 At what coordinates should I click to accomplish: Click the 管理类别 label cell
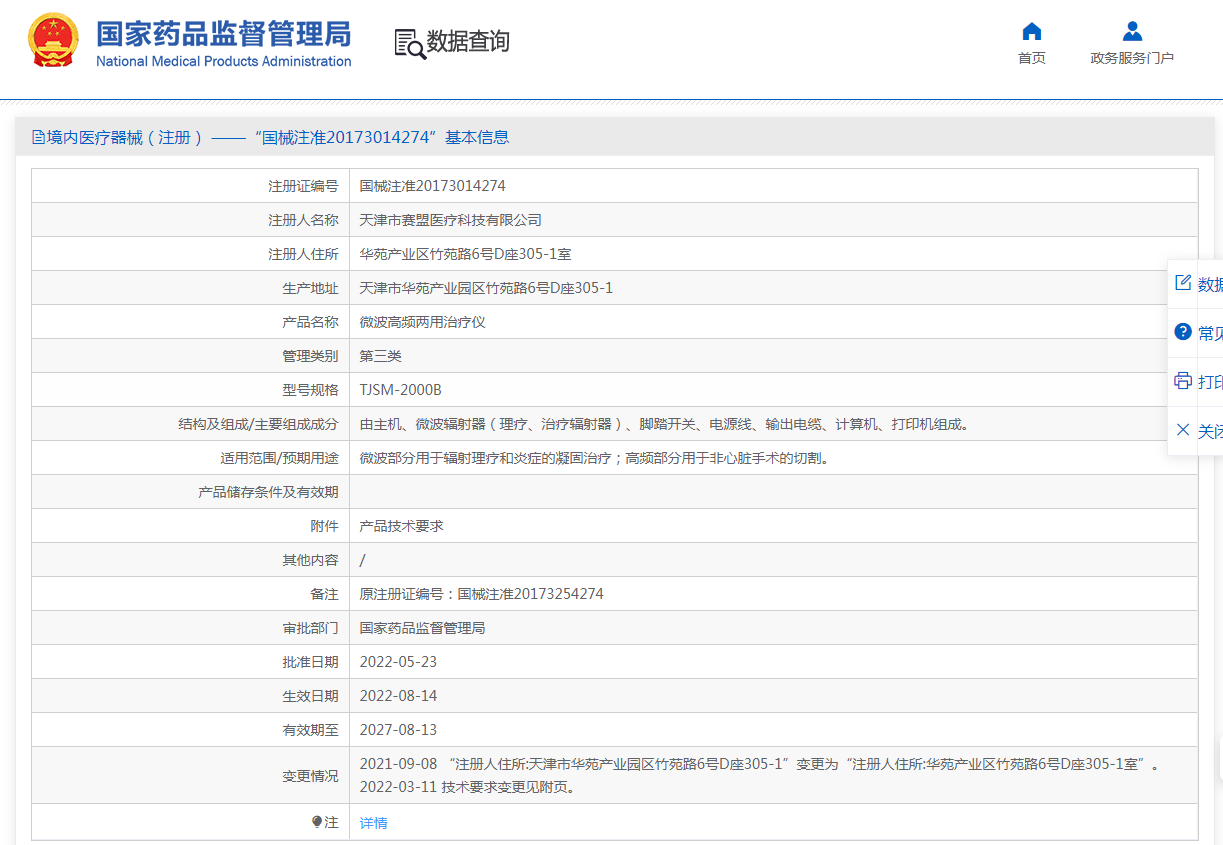[x=191, y=356]
